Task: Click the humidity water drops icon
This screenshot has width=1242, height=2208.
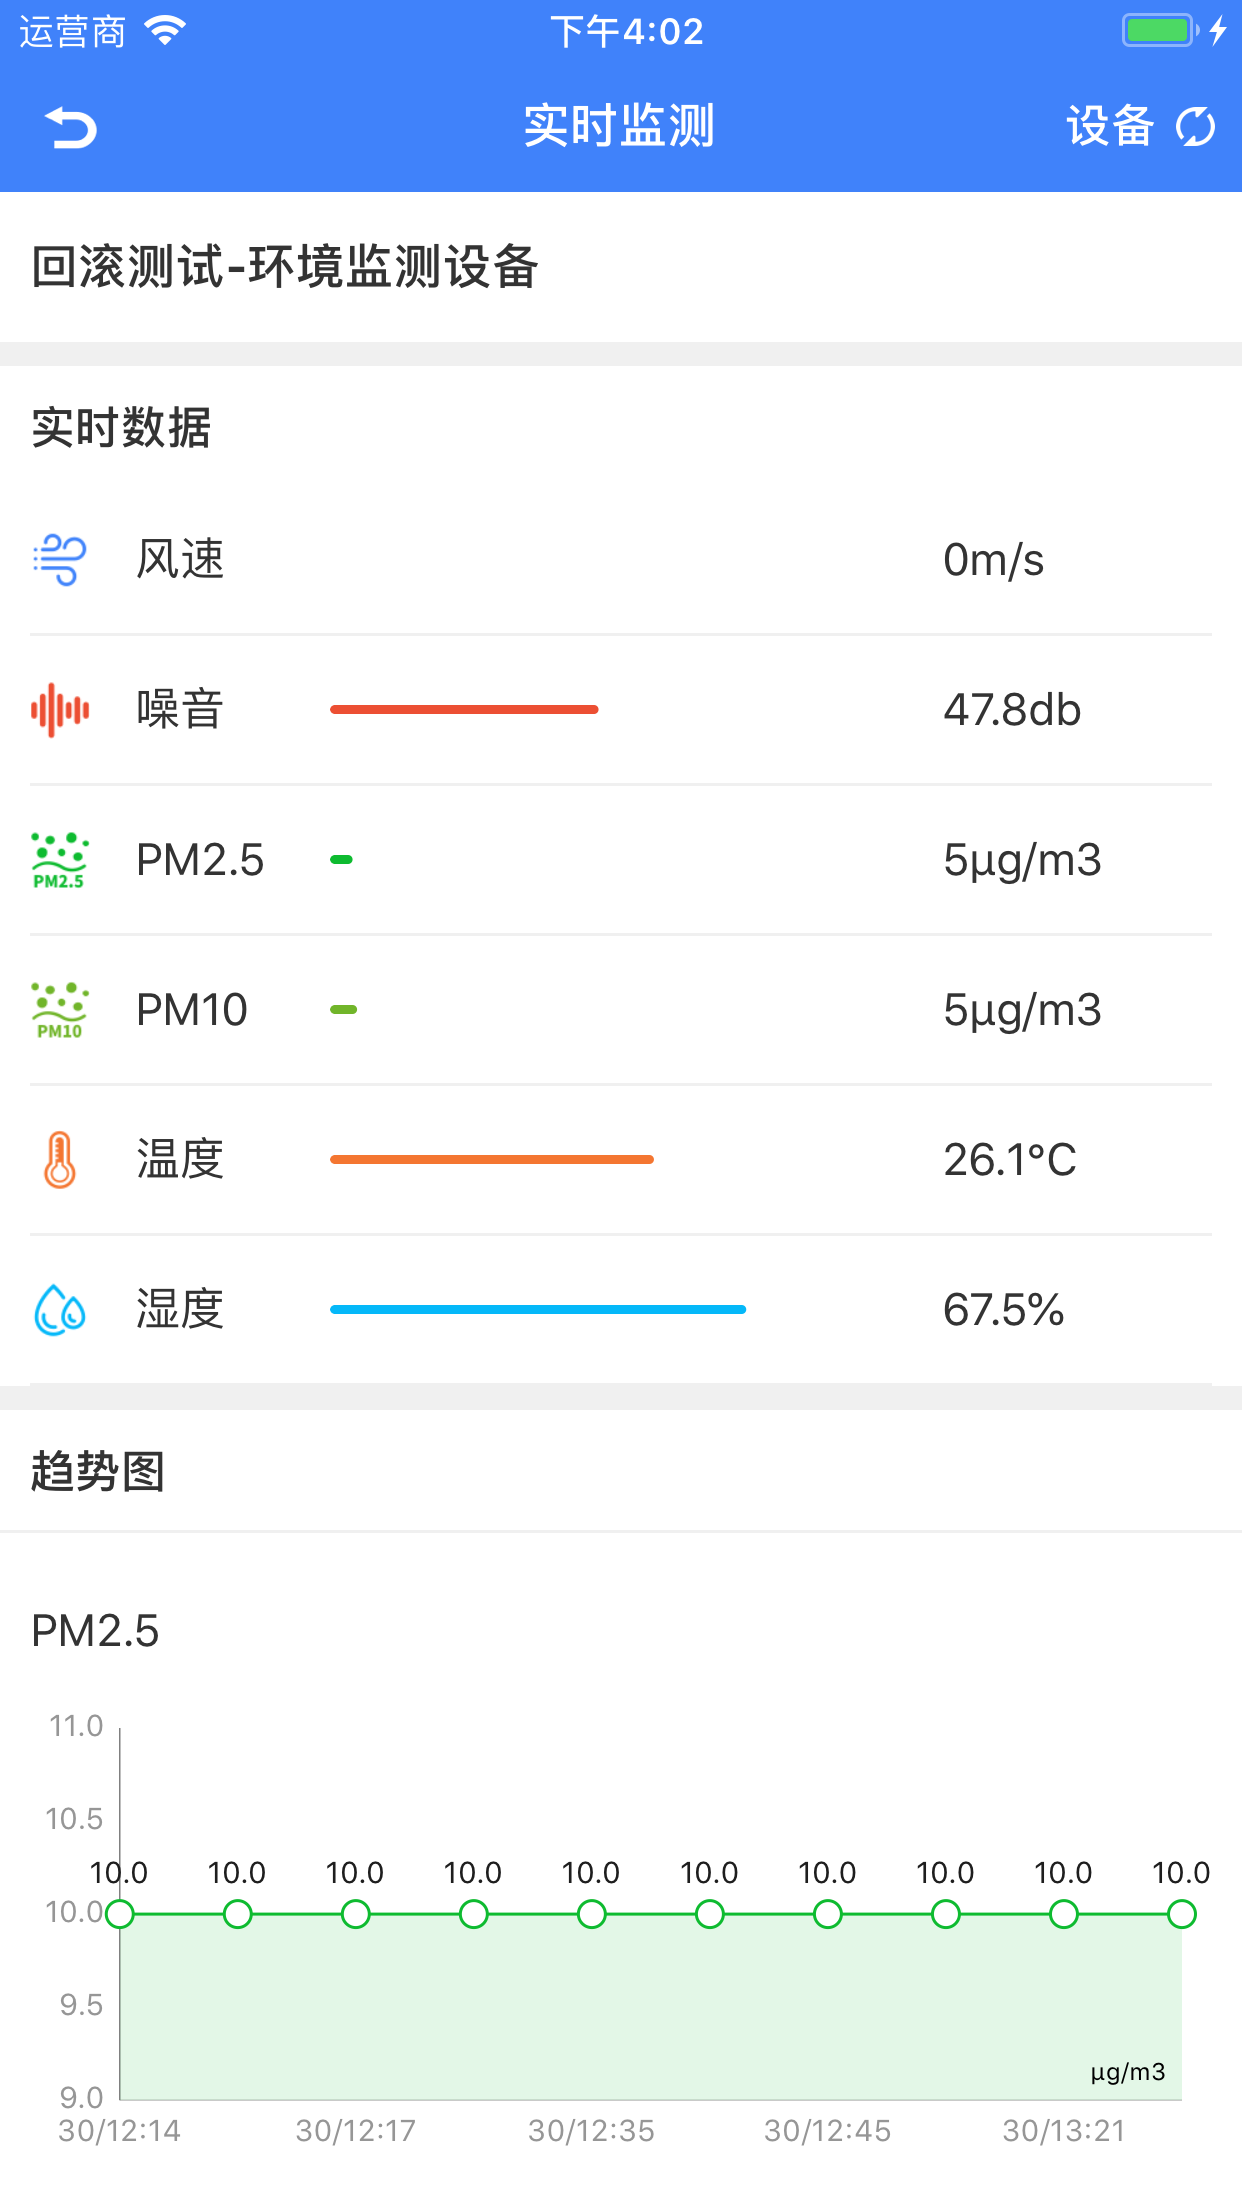Action: pos(60,1310)
